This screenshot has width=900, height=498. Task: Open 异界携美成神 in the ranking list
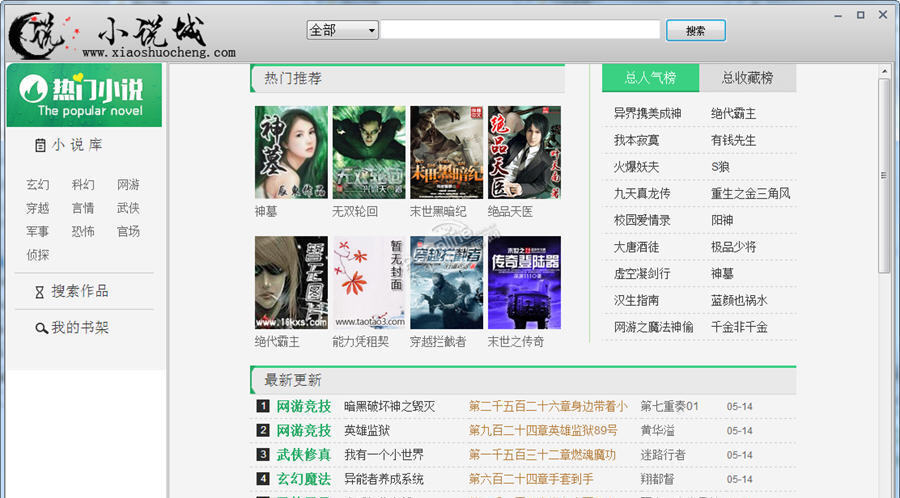pyautogui.click(x=647, y=114)
